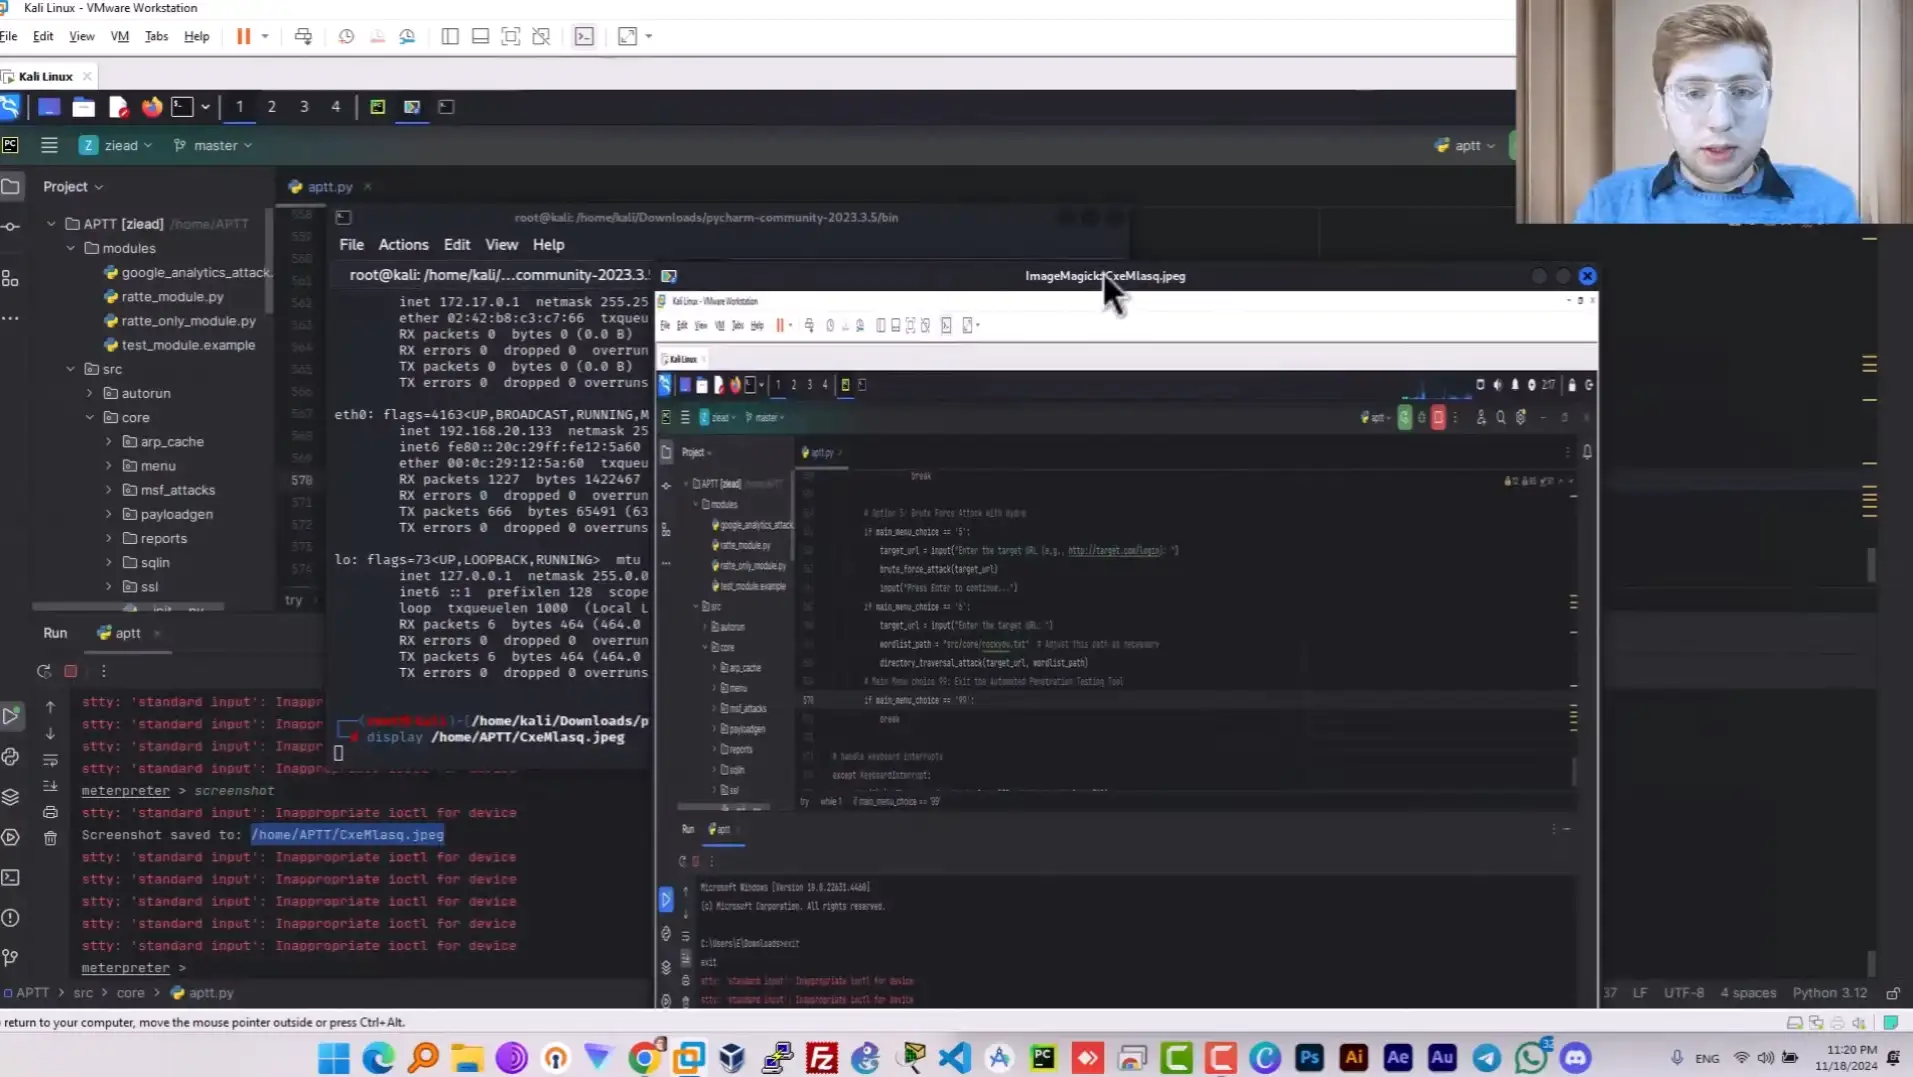Click UTF-8 encoding in the status bar
This screenshot has height=1077, width=1913.
pyautogui.click(x=1684, y=993)
